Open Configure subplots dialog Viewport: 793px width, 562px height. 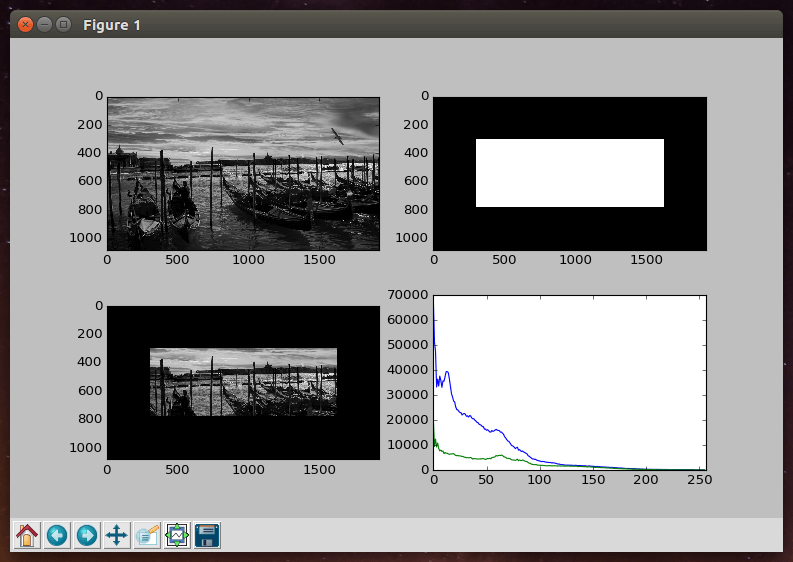(x=177, y=535)
